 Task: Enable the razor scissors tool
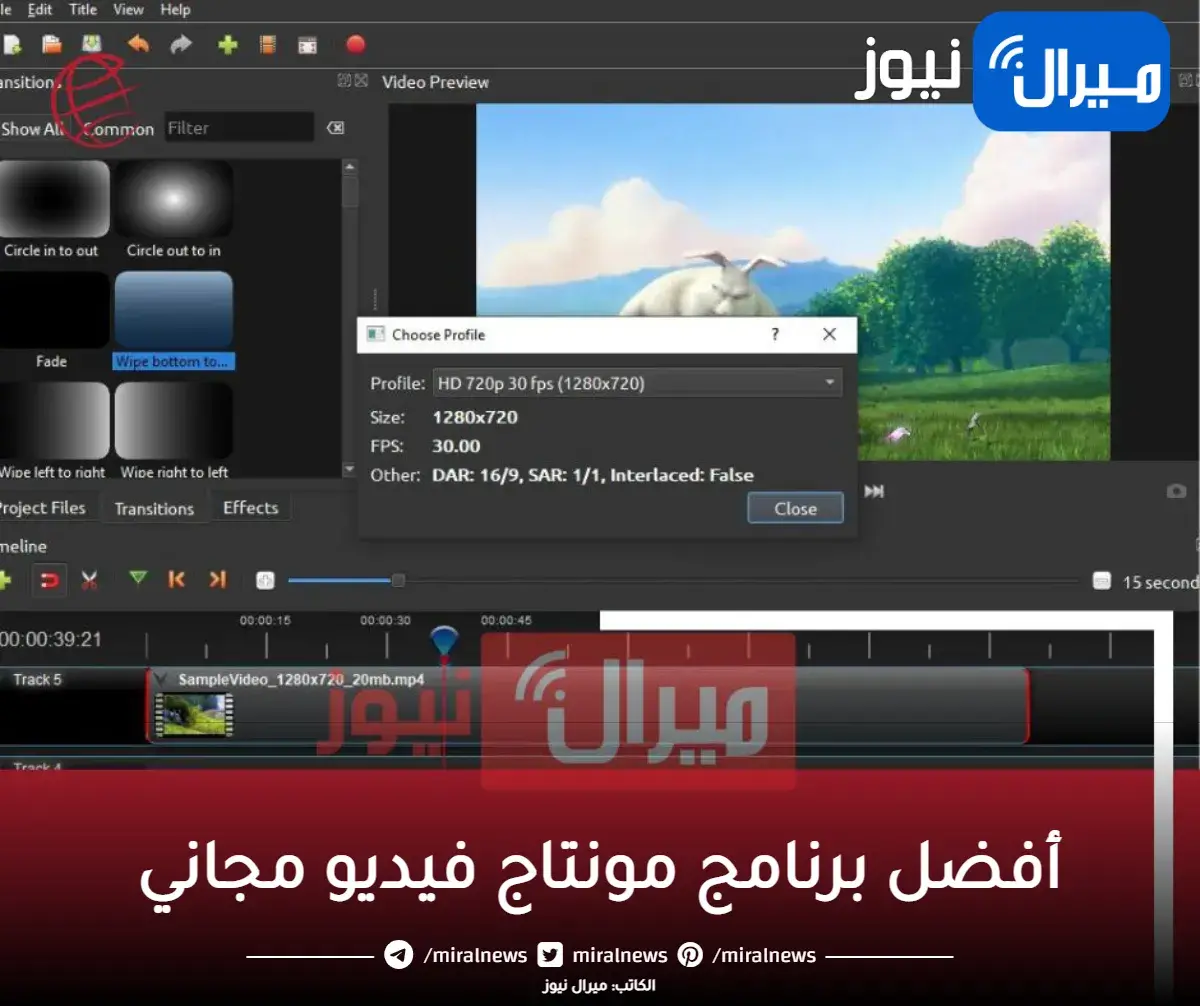(x=89, y=579)
